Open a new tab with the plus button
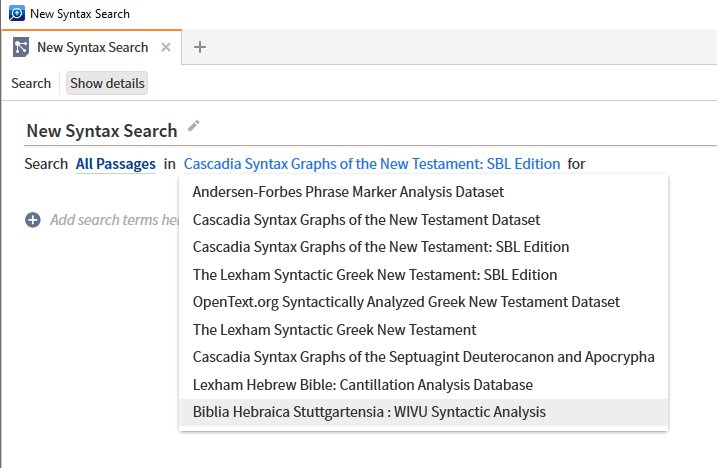 [200, 47]
